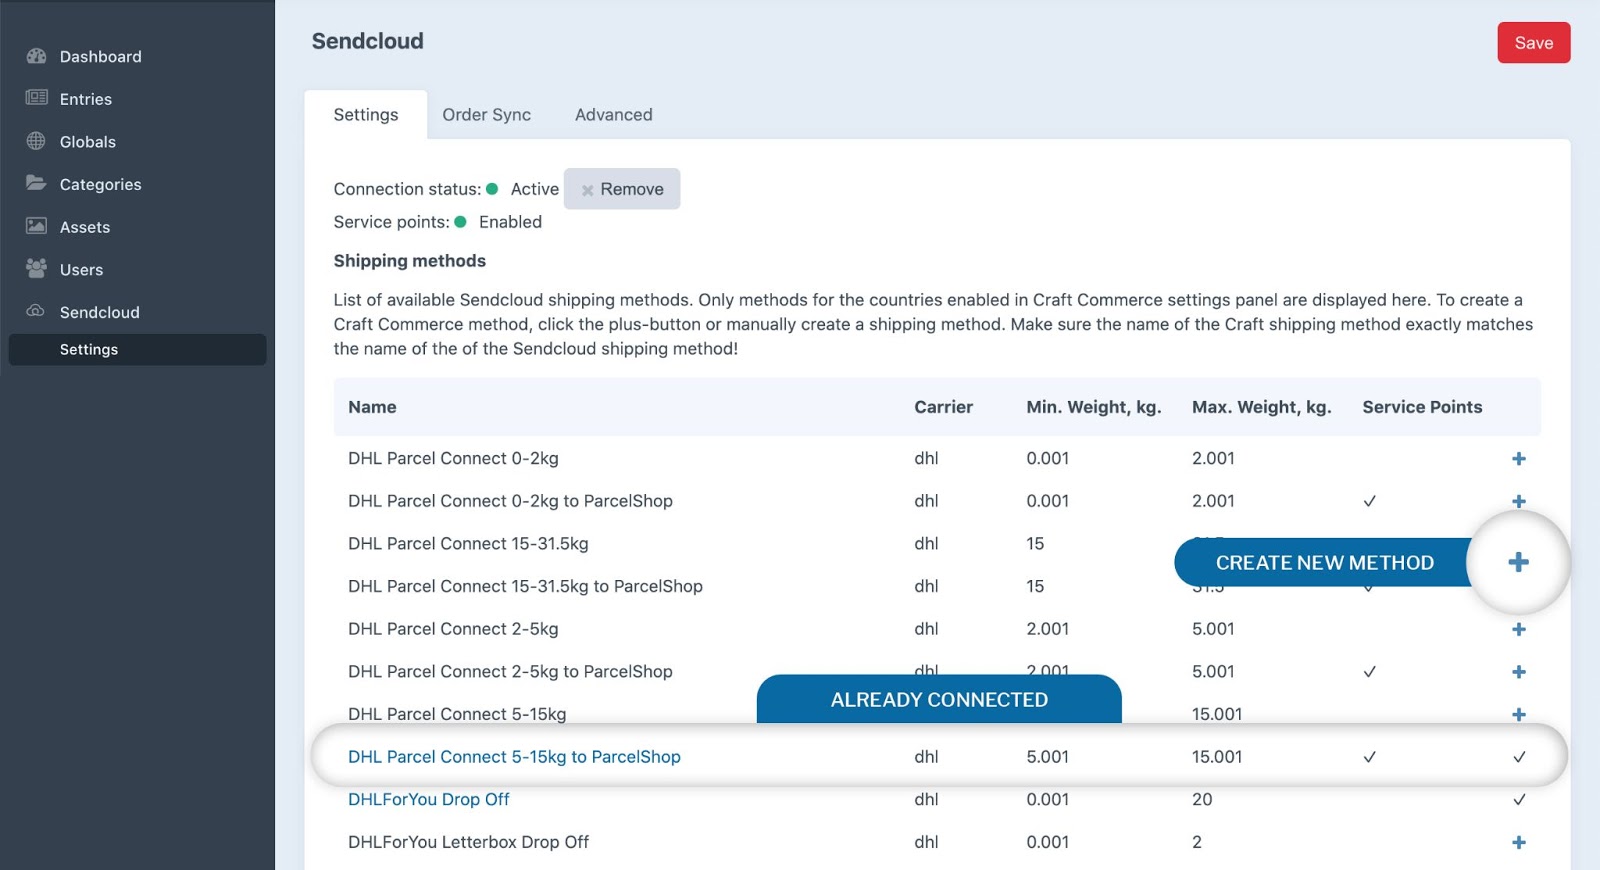Click highlighted plus beside Create New Method
The height and width of the screenshot is (870, 1600).
(x=1518, y=562)
